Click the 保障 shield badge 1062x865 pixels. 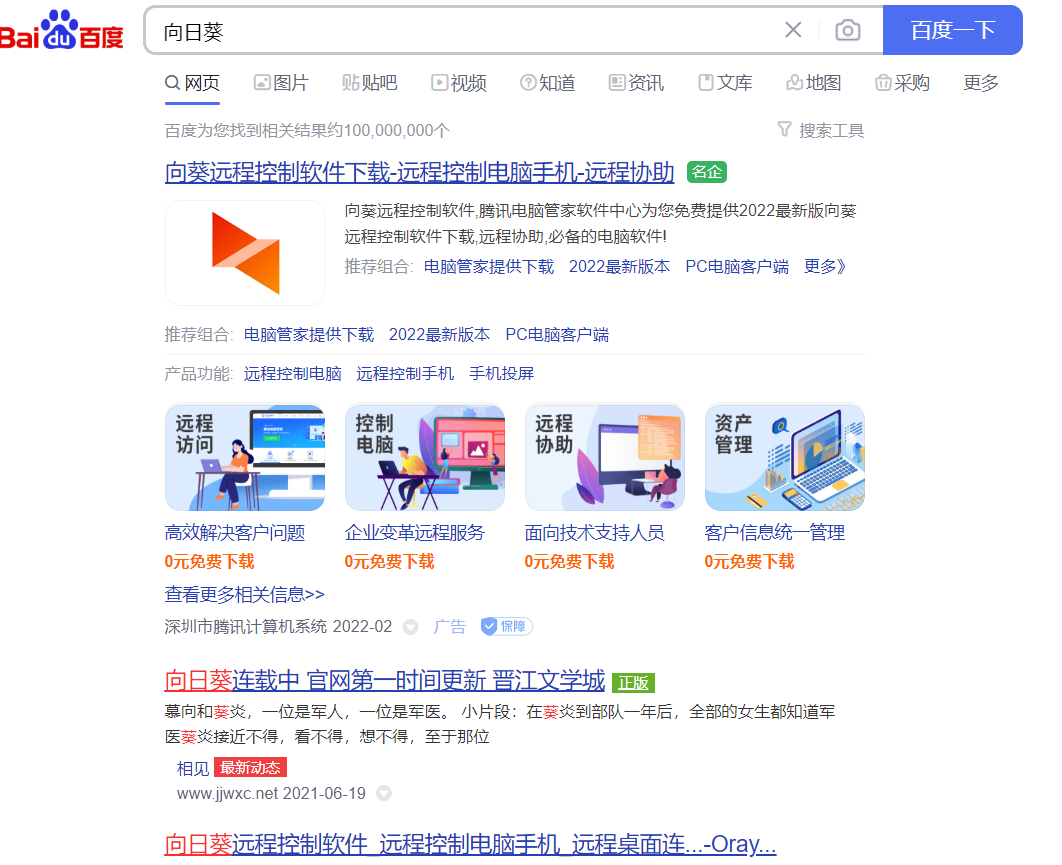tap(507, 627)
